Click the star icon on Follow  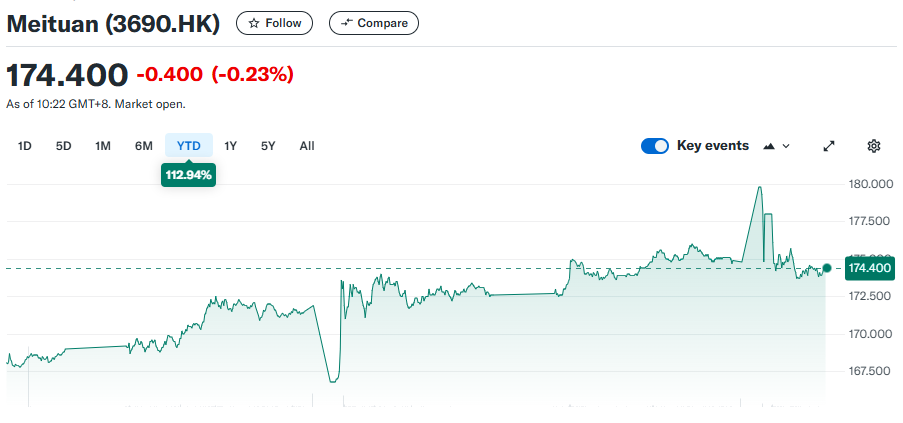click(254, 23)
